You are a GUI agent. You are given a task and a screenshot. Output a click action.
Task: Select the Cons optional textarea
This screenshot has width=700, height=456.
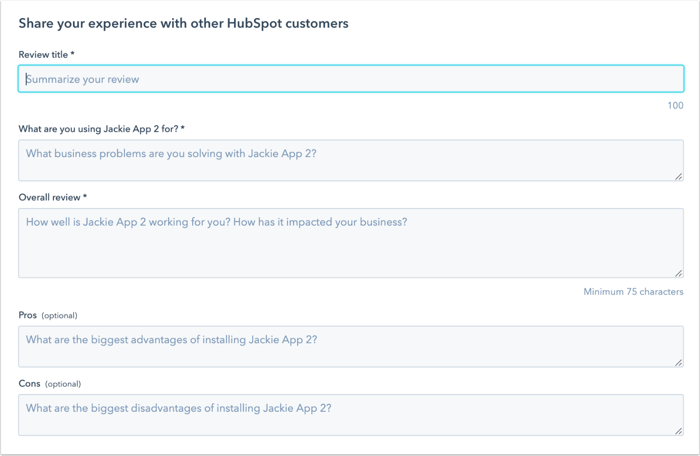point(351,415)
